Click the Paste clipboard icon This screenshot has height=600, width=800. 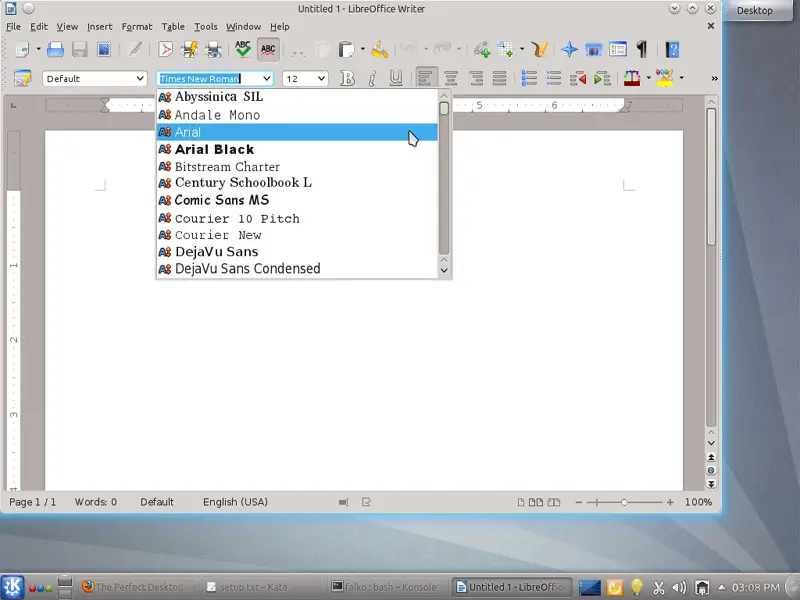click(x=346, y=49)
